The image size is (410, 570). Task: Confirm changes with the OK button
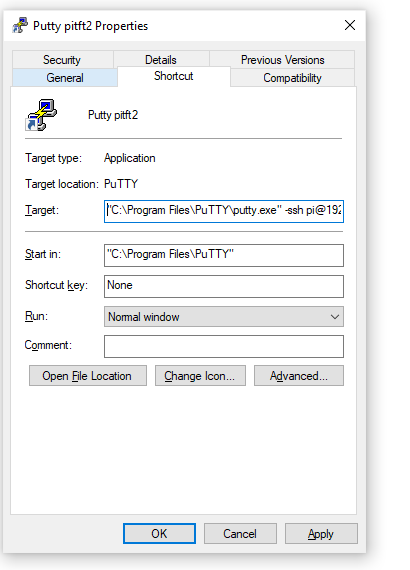[159, 534]
